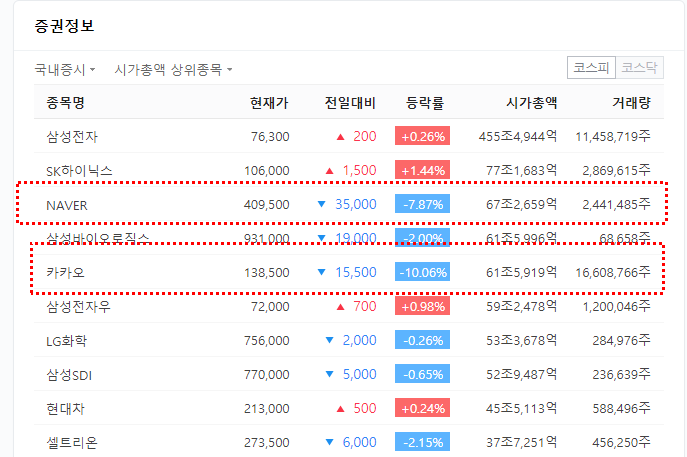Click the 52조9,487억 market cap value
Viewport: 687px width, 457px height.
pos(521,374)
